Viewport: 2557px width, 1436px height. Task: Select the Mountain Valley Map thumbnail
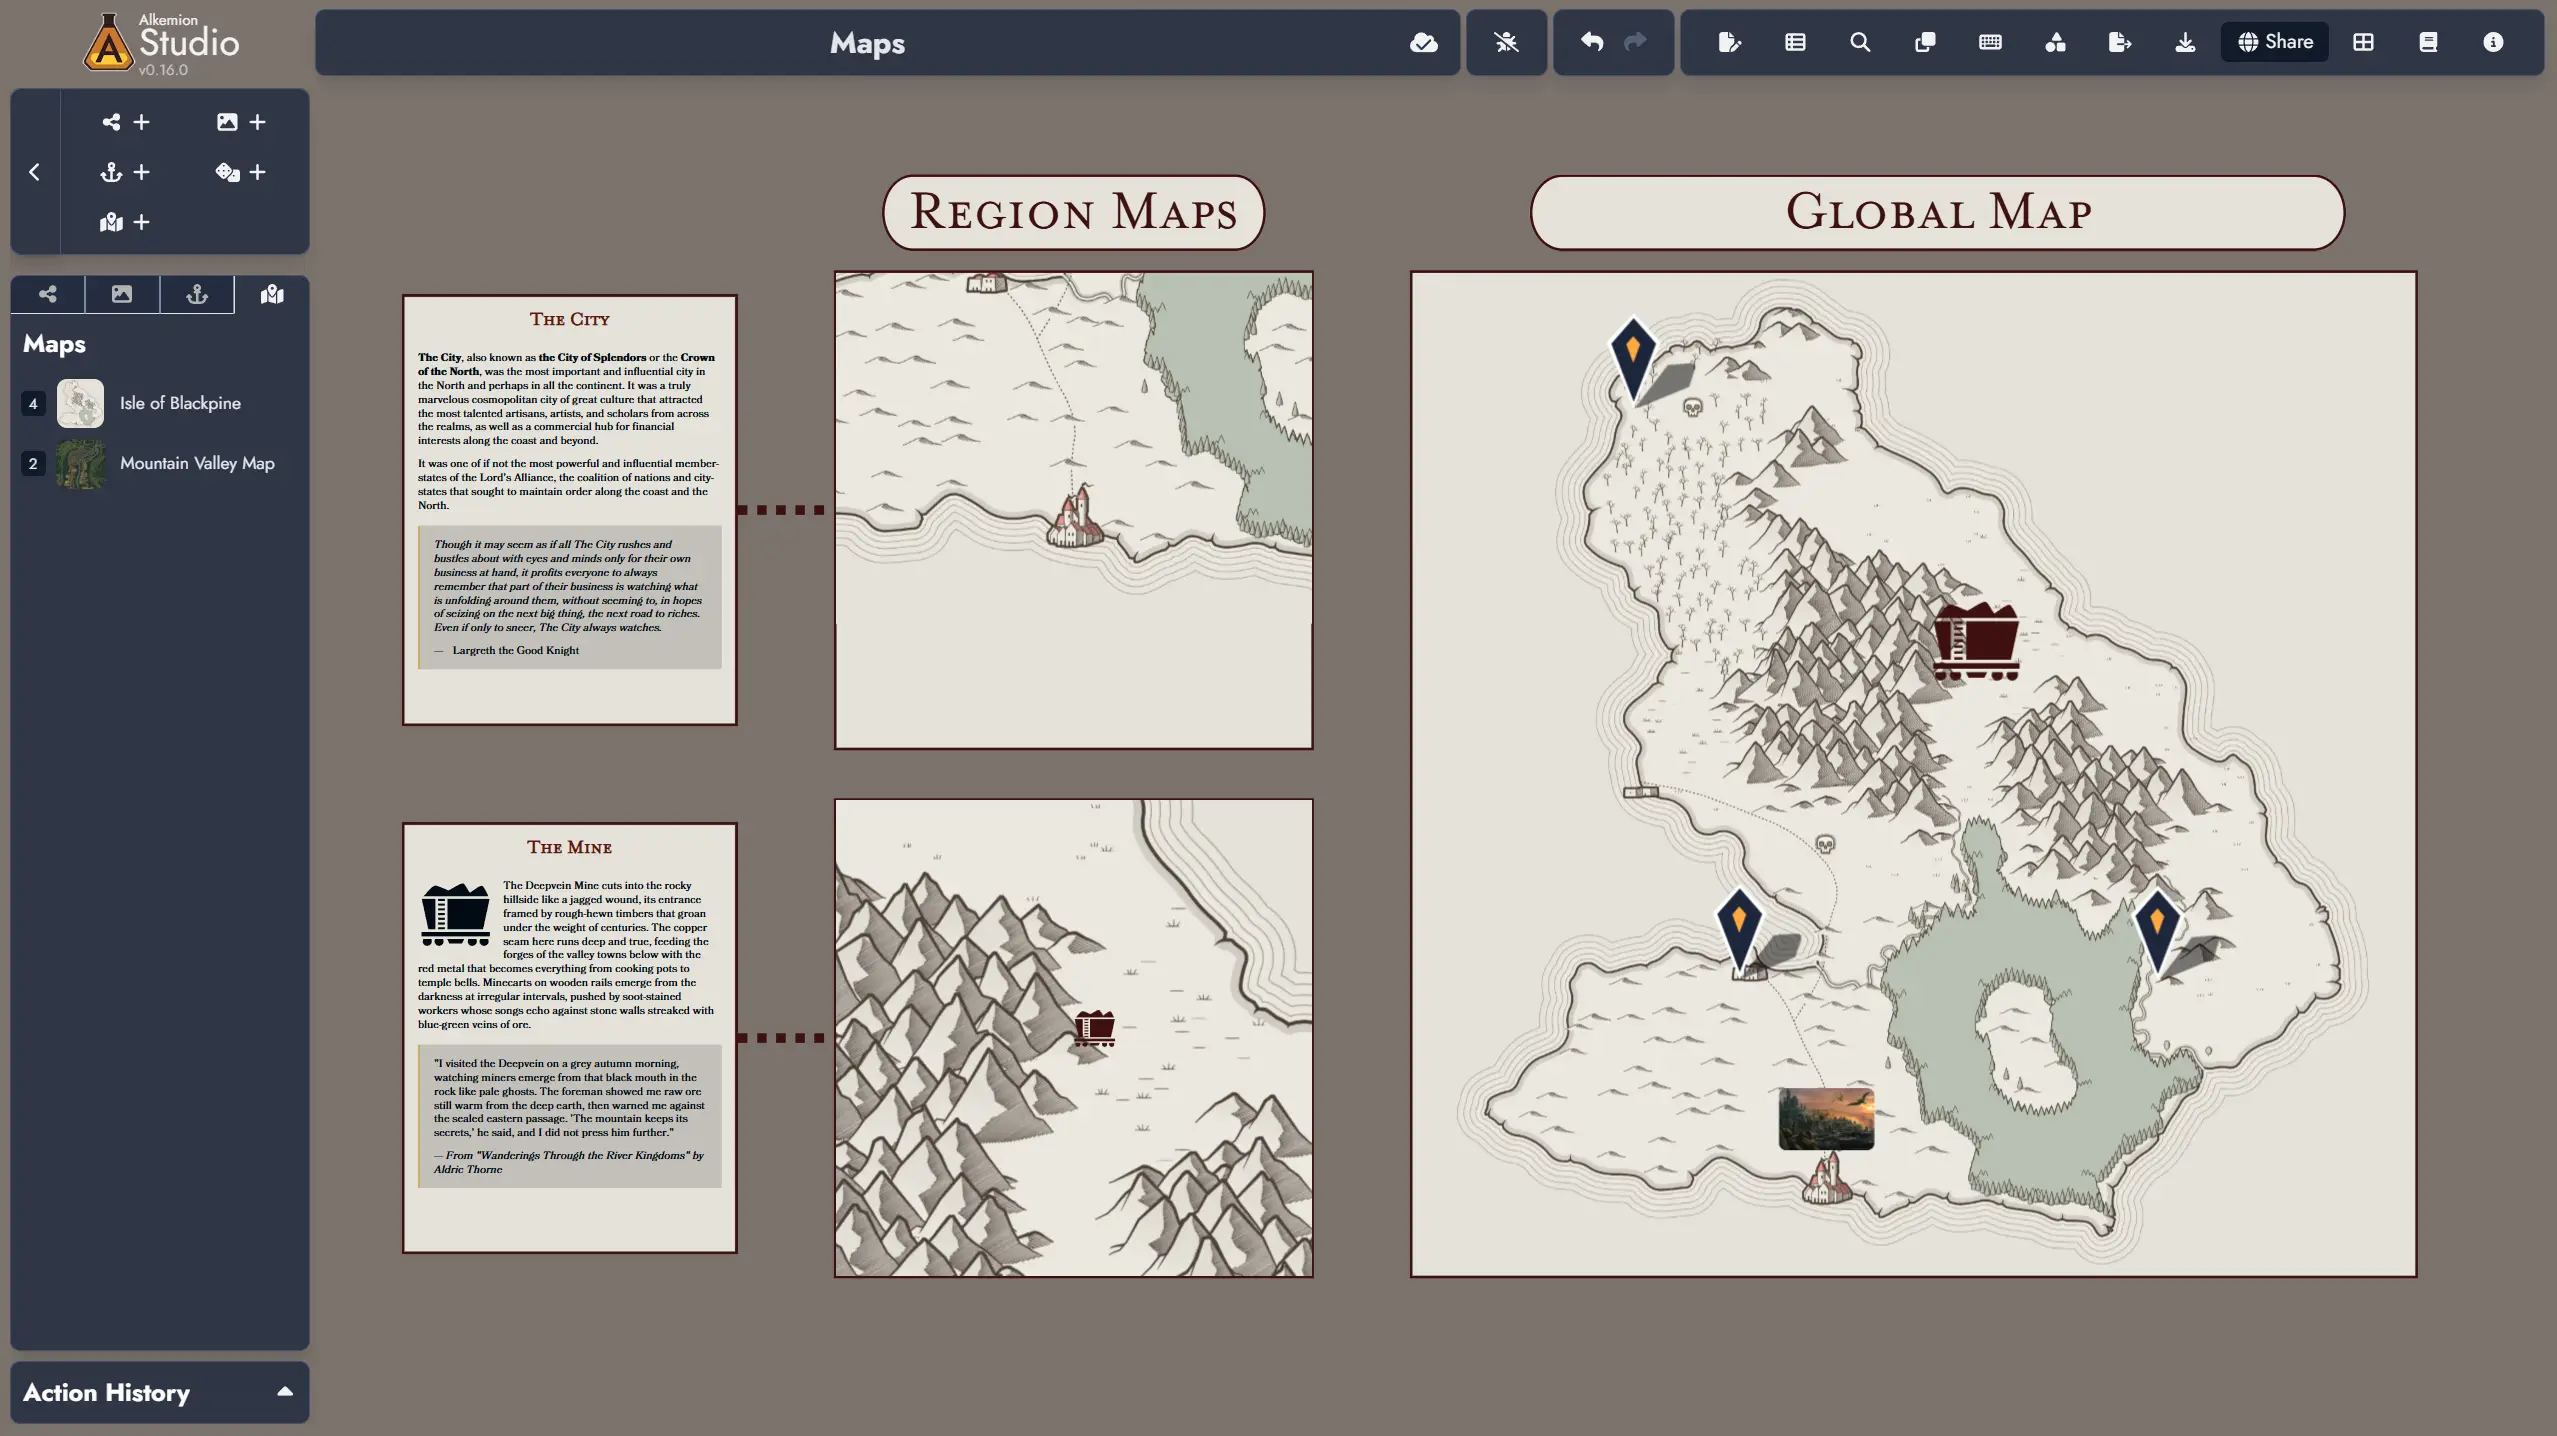pos(81,463)
